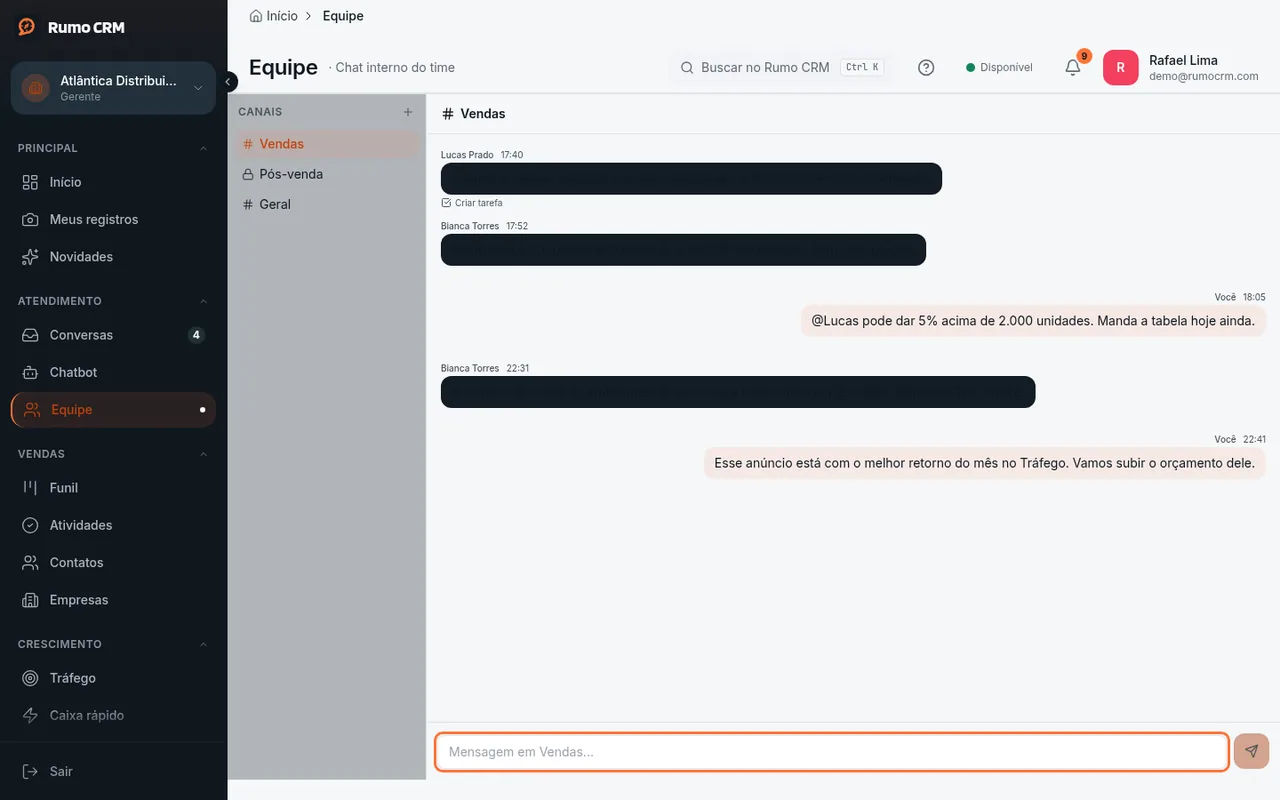Open Meus registros in sidebar
The height and width of the screenshot is (800, 1280).
pos(113,220)
